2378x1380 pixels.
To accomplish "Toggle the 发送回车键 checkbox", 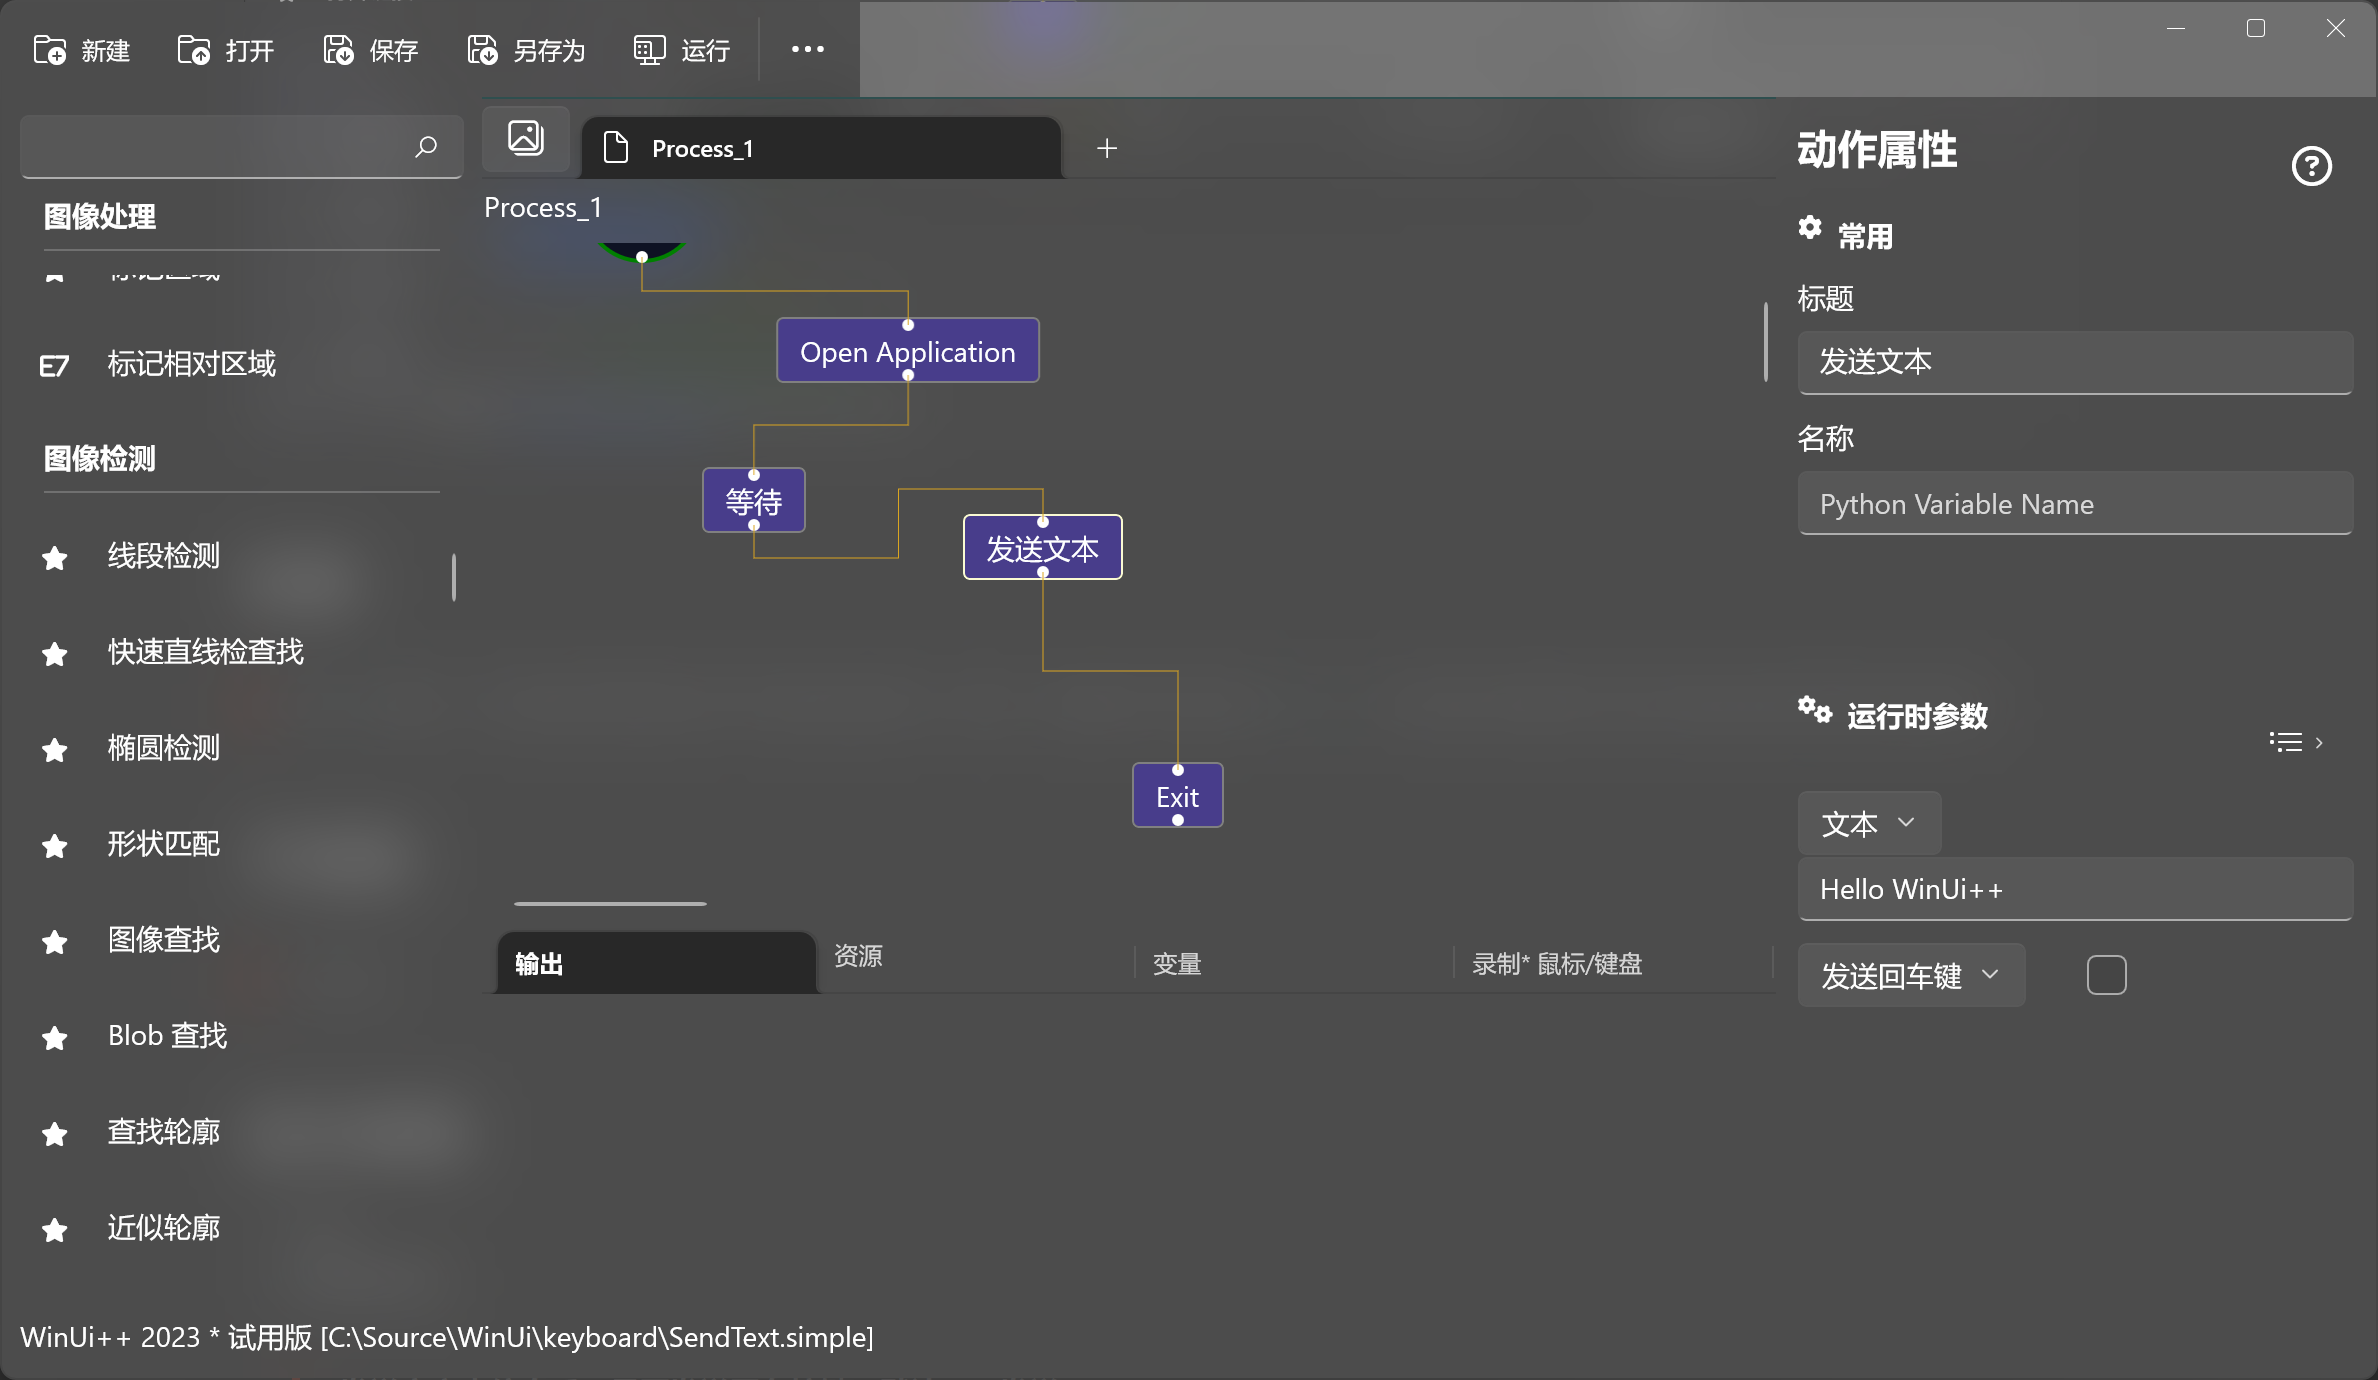I will tap(2106, 975).
